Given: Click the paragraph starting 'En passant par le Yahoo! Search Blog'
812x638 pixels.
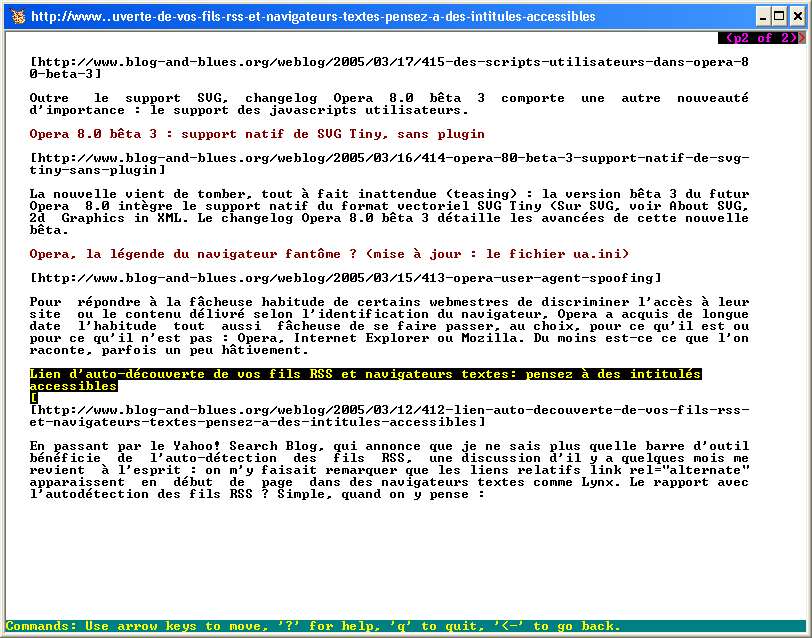Looking at the screenshot, I should (389, 470).
